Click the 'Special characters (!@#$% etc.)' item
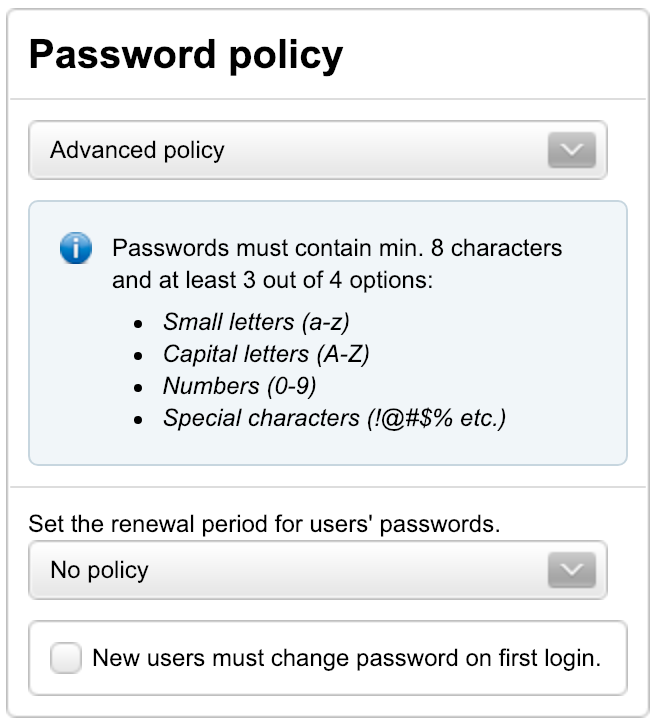Image resolution: width=660 pixels, height=726 pixels. coord(335,418)
